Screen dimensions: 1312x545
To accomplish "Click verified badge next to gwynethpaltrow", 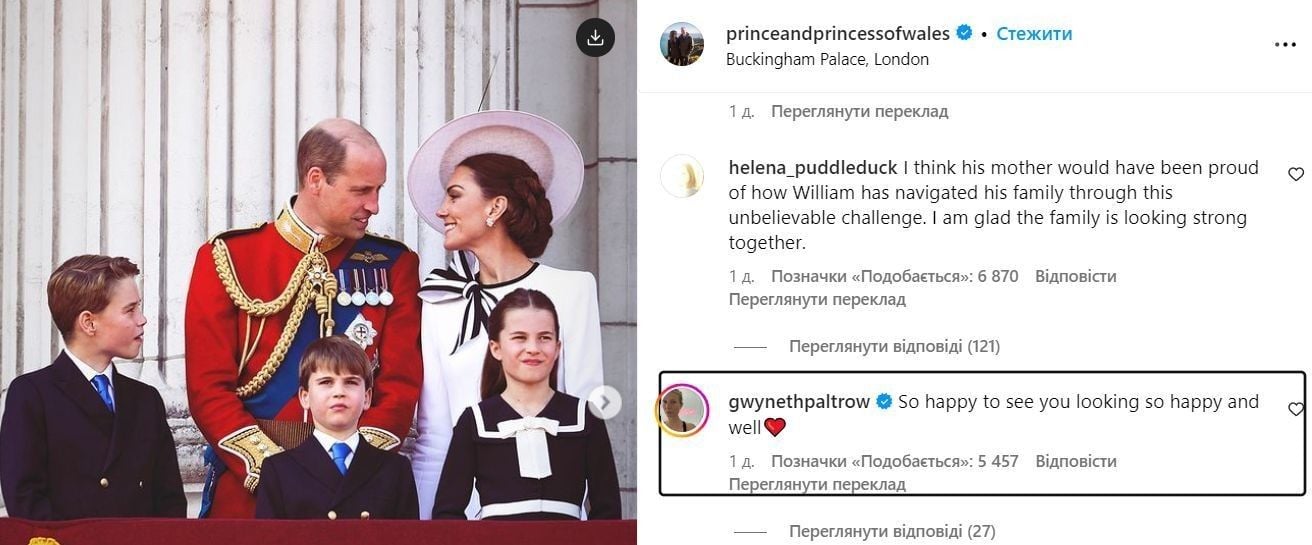I will (x=884, y=402).
